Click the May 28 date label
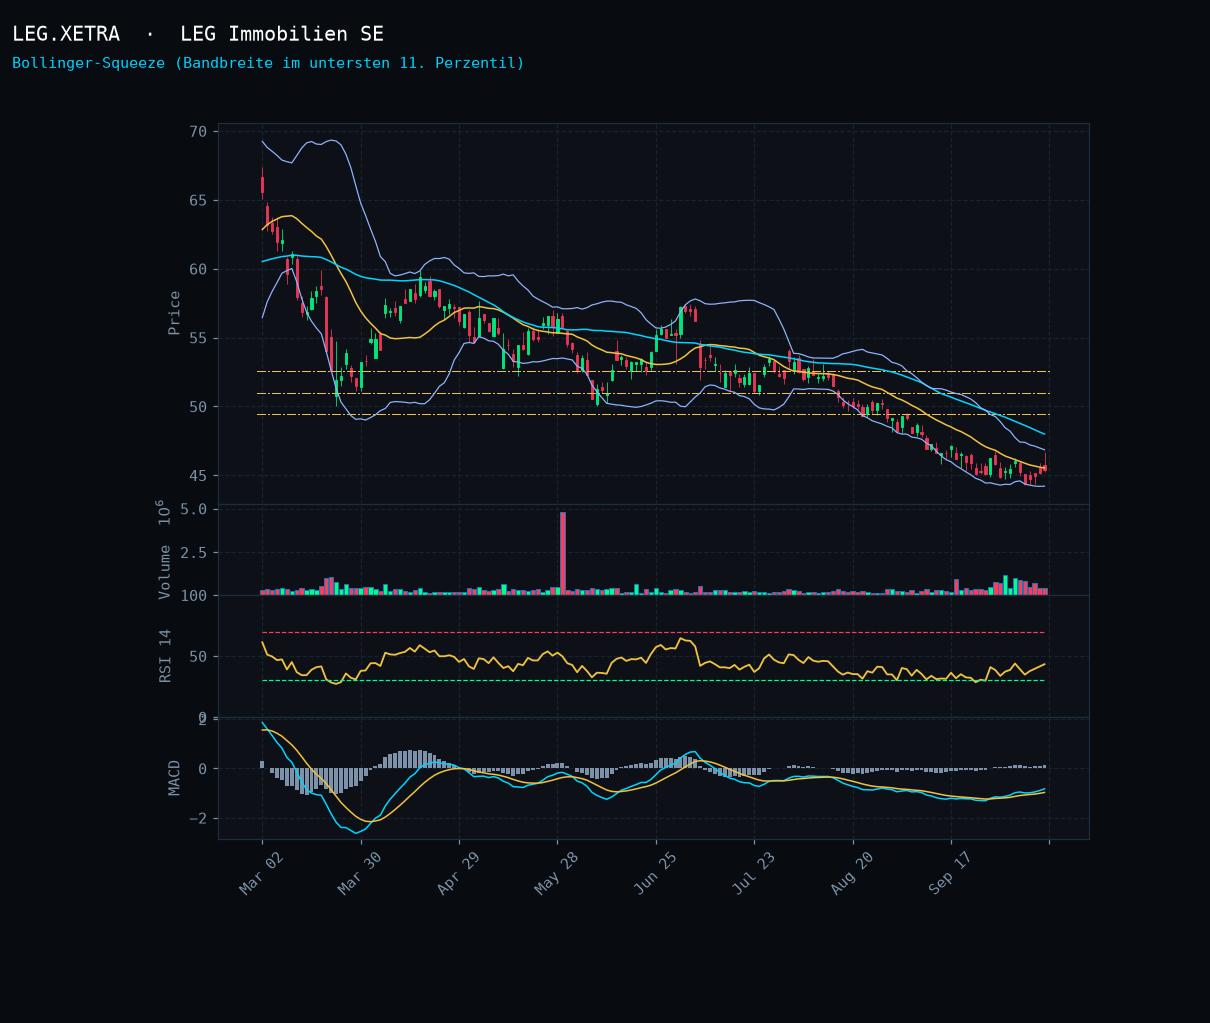Screen dimensions: 1210x1023 (x=557, y=873)
